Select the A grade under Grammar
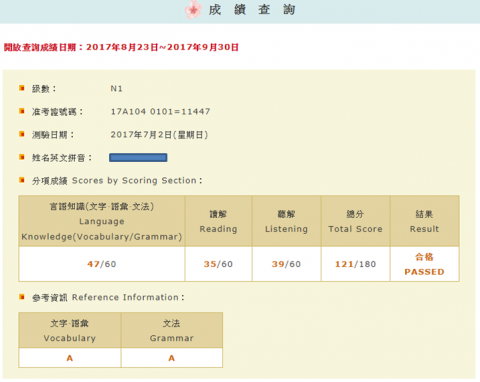The image size is (480, 382). click(x=172, y=358)
